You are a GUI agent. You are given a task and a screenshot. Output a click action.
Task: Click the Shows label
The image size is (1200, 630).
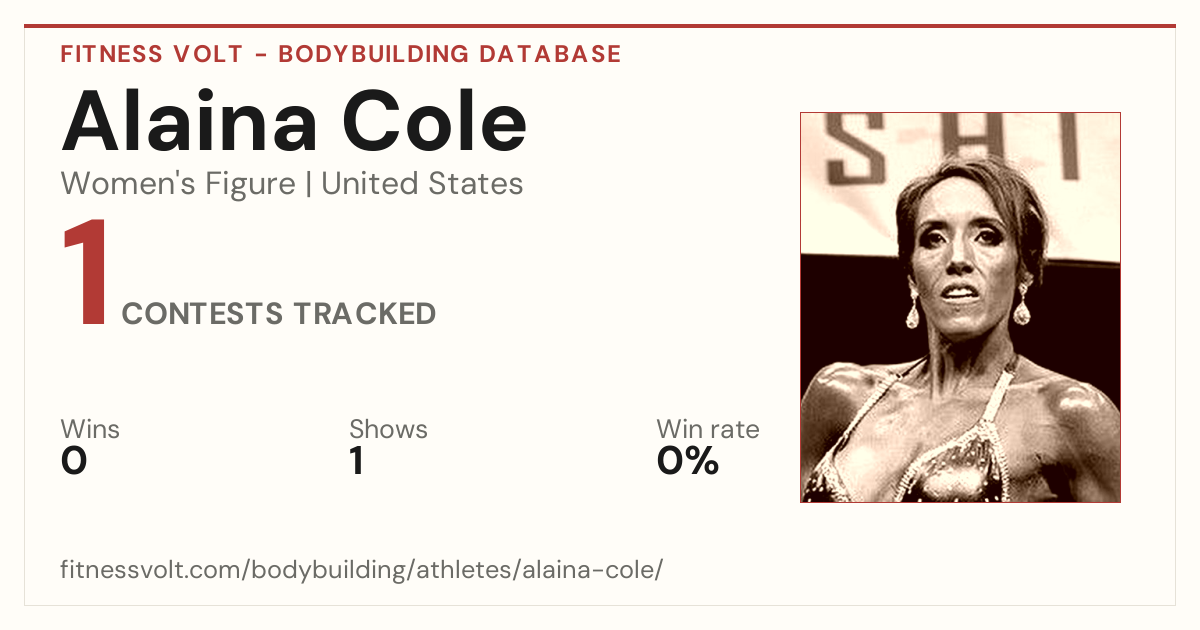(388, 429)
